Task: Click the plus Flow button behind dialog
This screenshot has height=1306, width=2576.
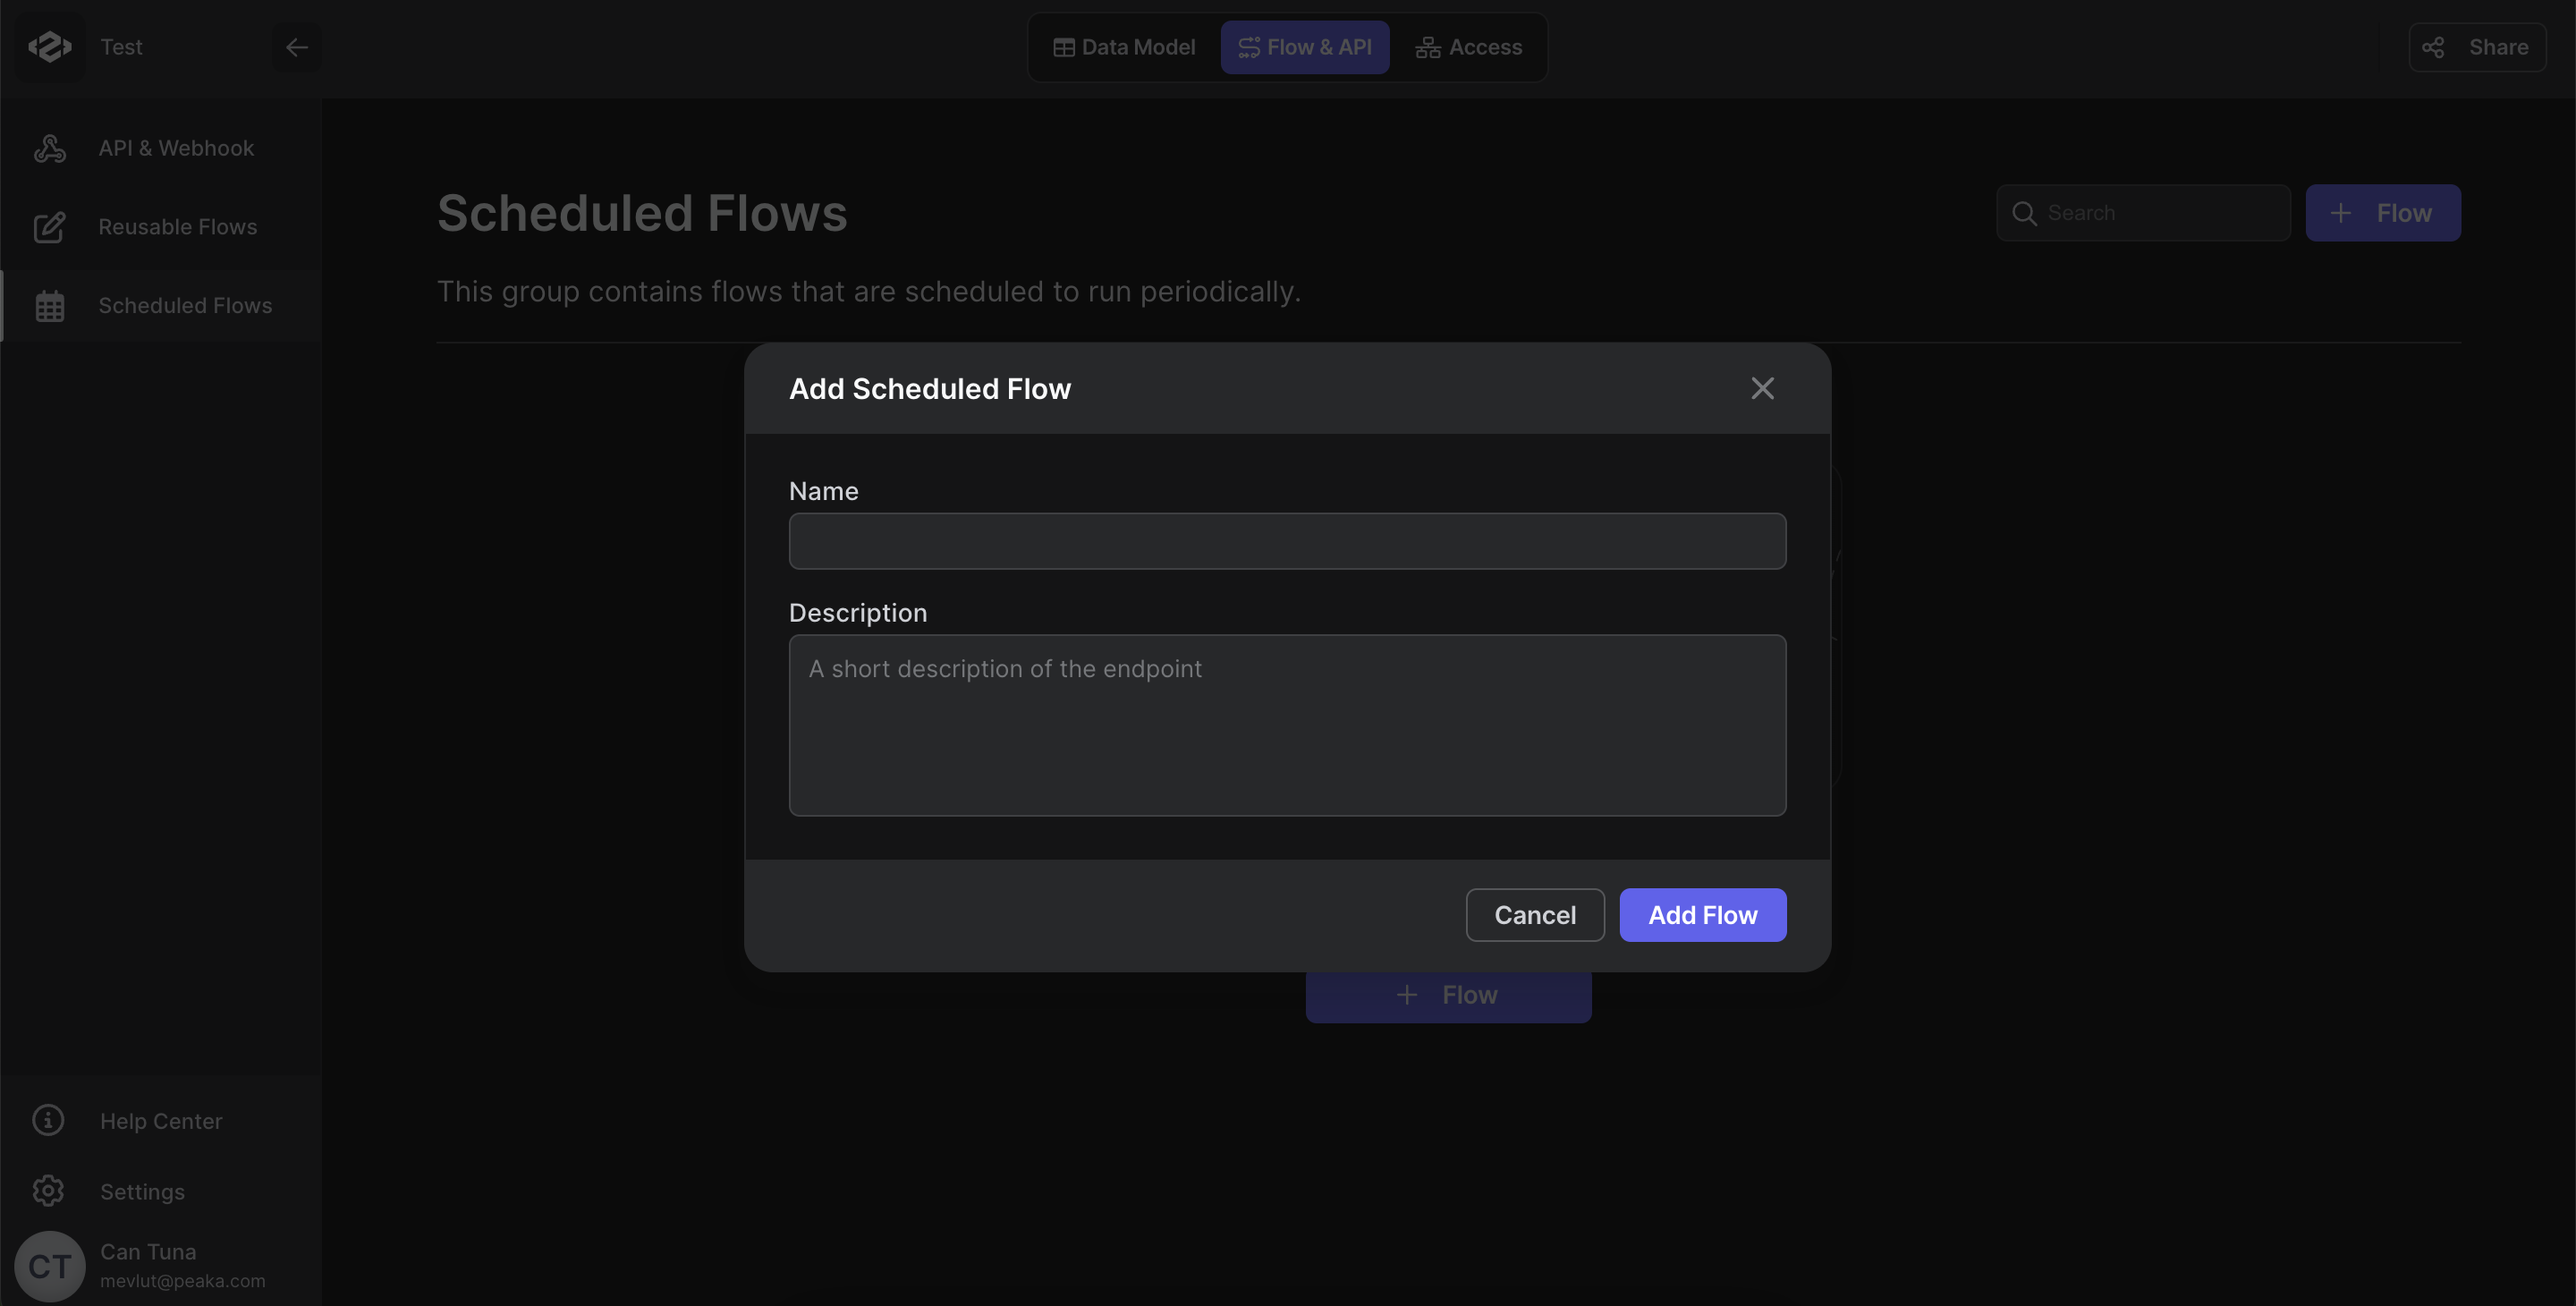Action: [x=1448, y=996]
